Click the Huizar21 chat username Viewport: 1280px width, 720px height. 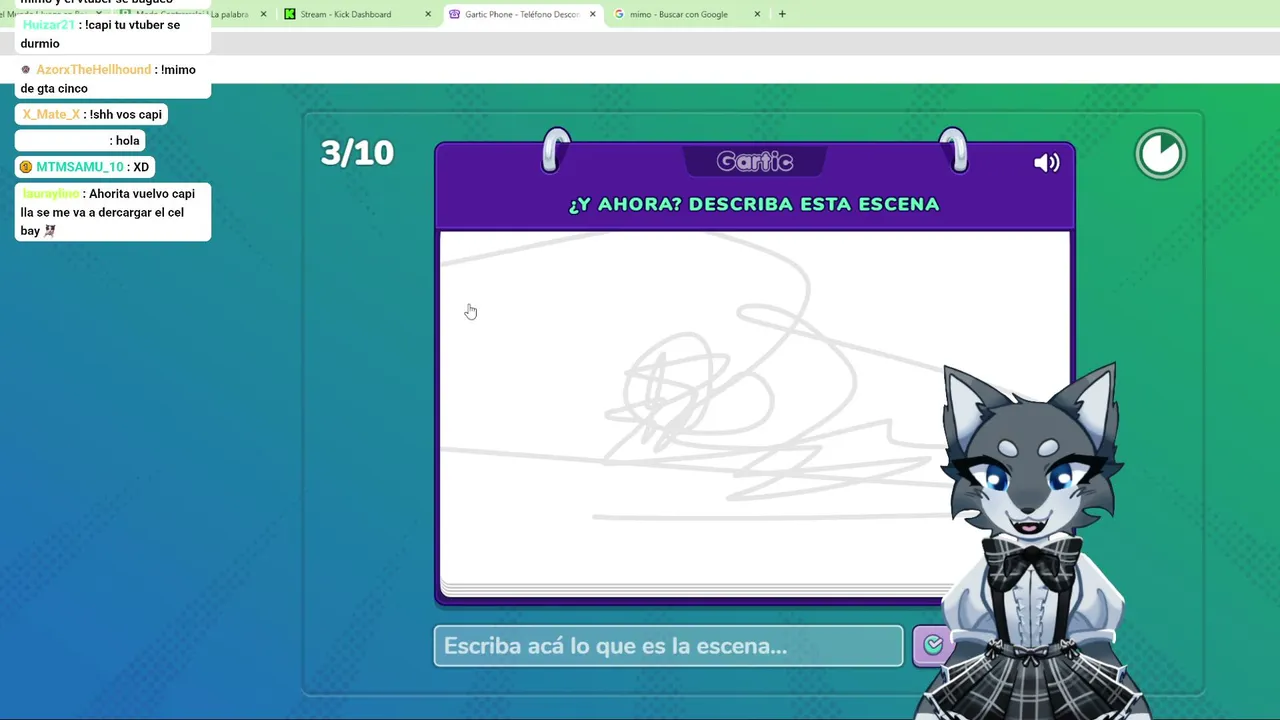pyautogui.click(x=47, y=25)
